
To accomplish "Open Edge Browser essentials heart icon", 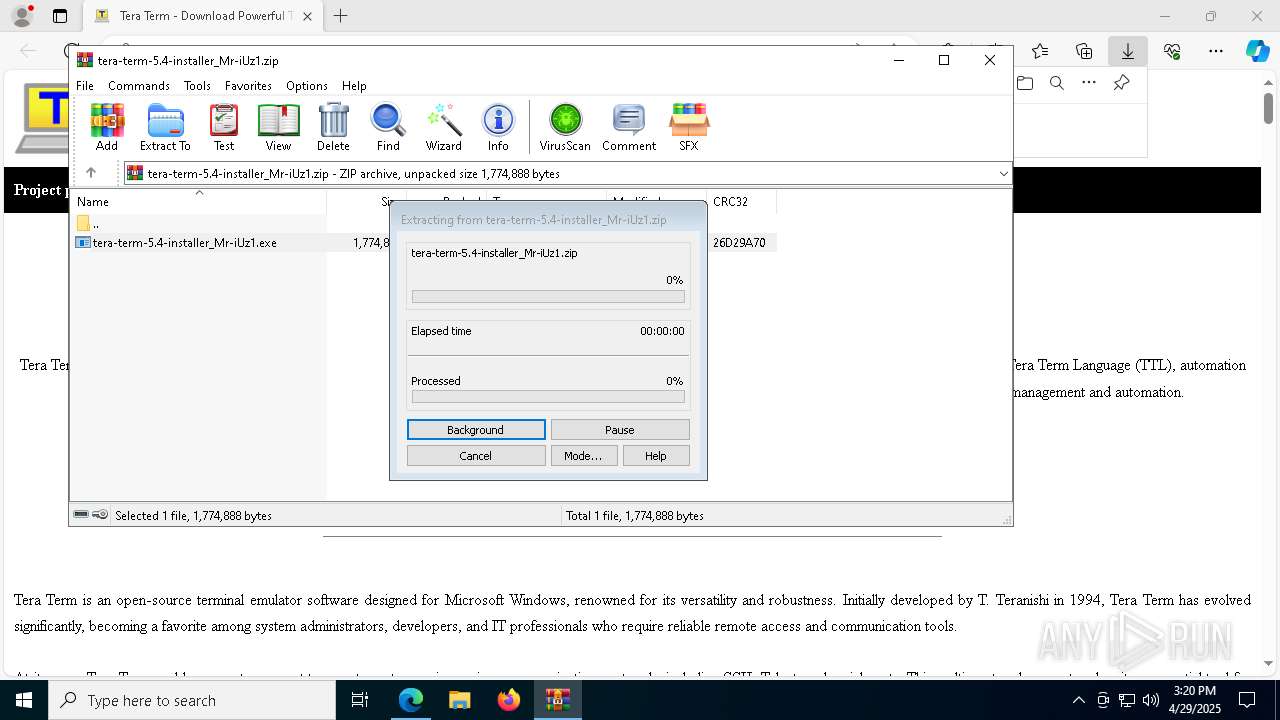I will (1172, 51).
